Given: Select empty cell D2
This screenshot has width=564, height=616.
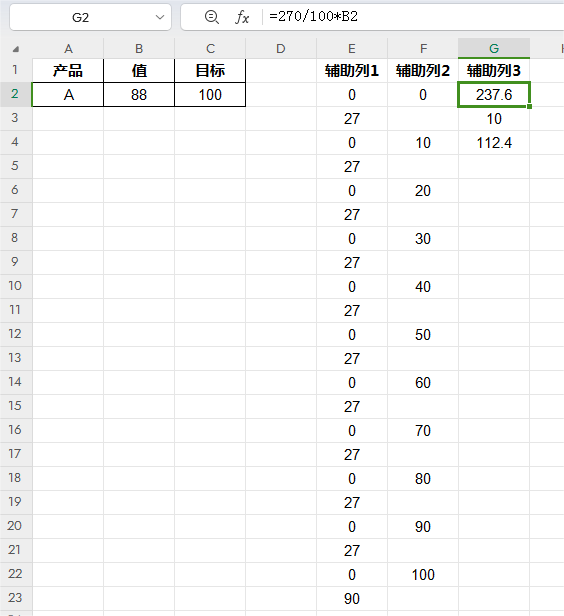Looking at the screenshot, I should click(x=281, y=95).
